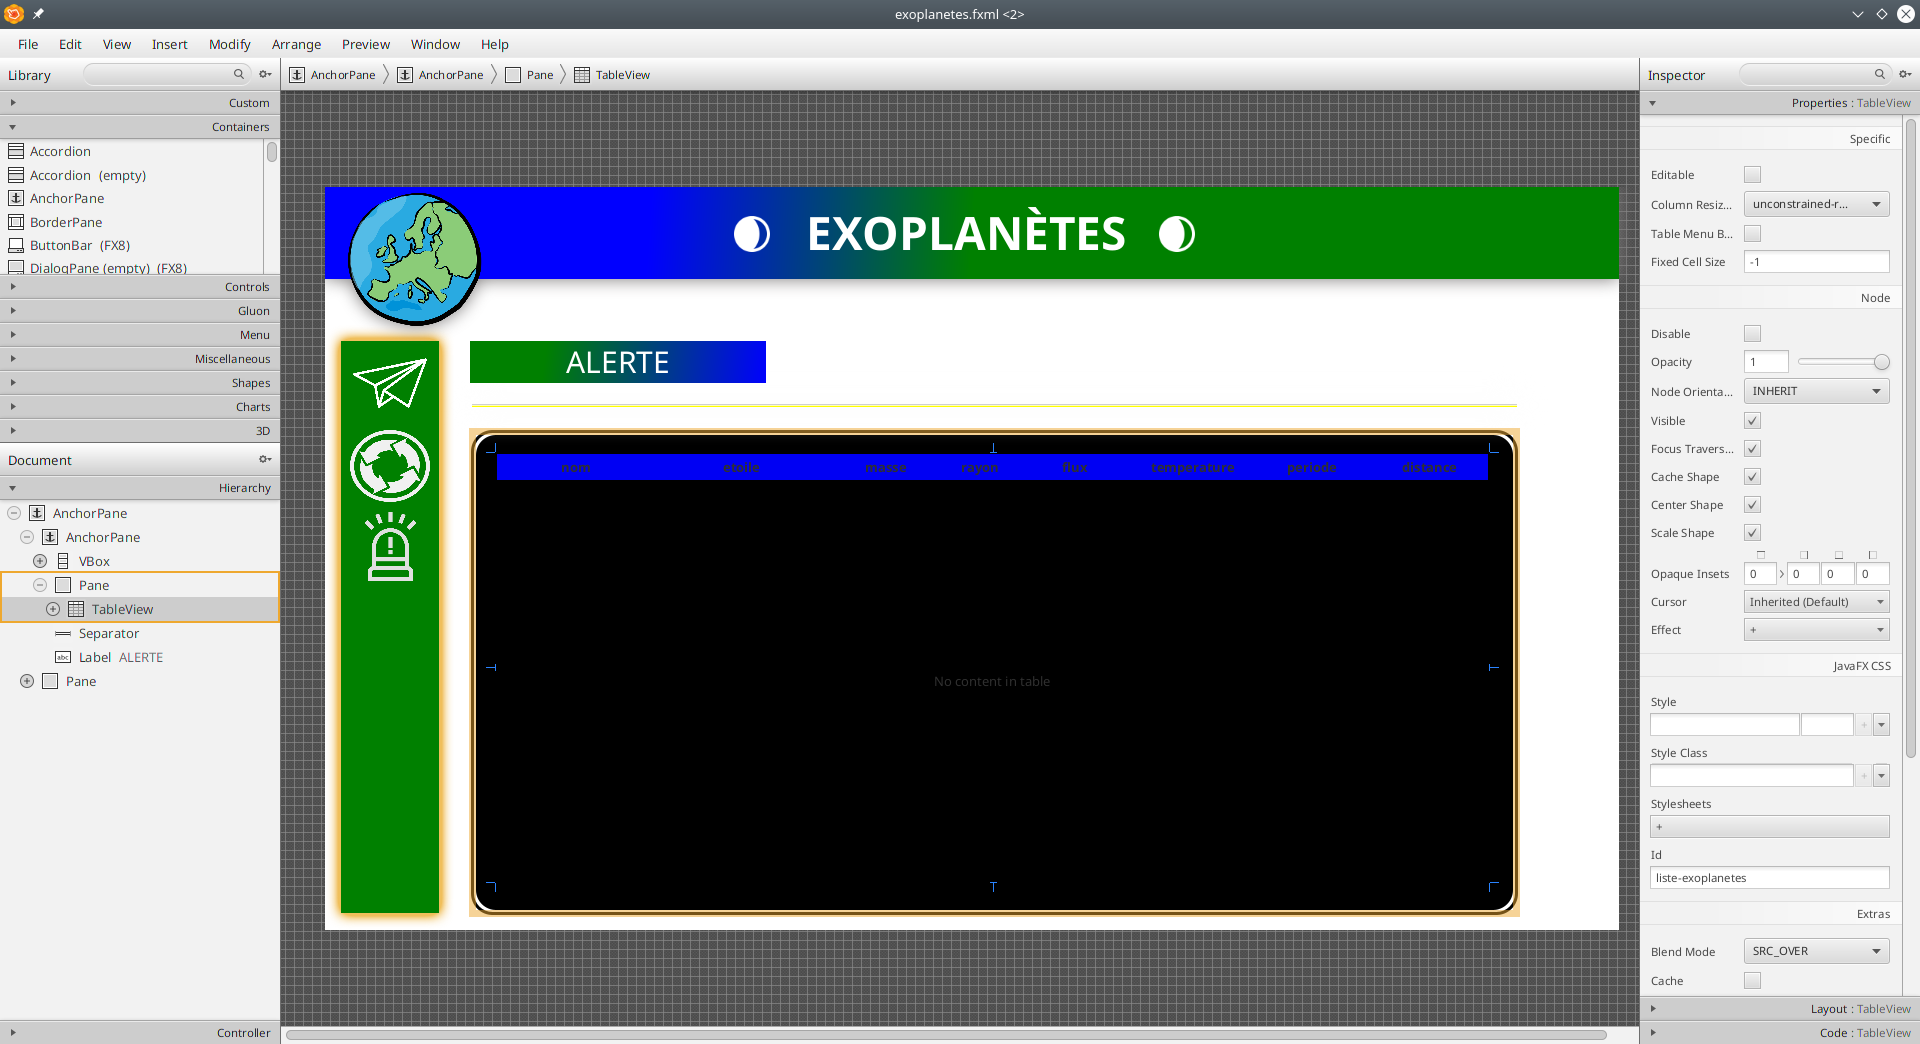Select the ALERTE label on canvas
Screen dimensions: 1920x1044
[x=617, y=362]
